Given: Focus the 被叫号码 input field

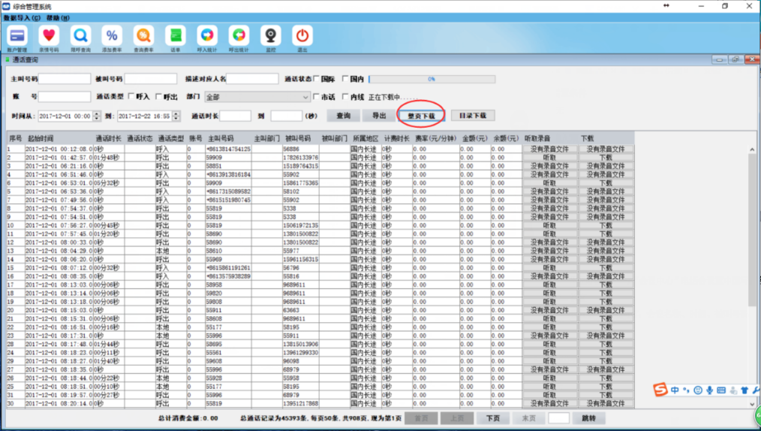Looking at the screenshot, I should click(151, 79).
